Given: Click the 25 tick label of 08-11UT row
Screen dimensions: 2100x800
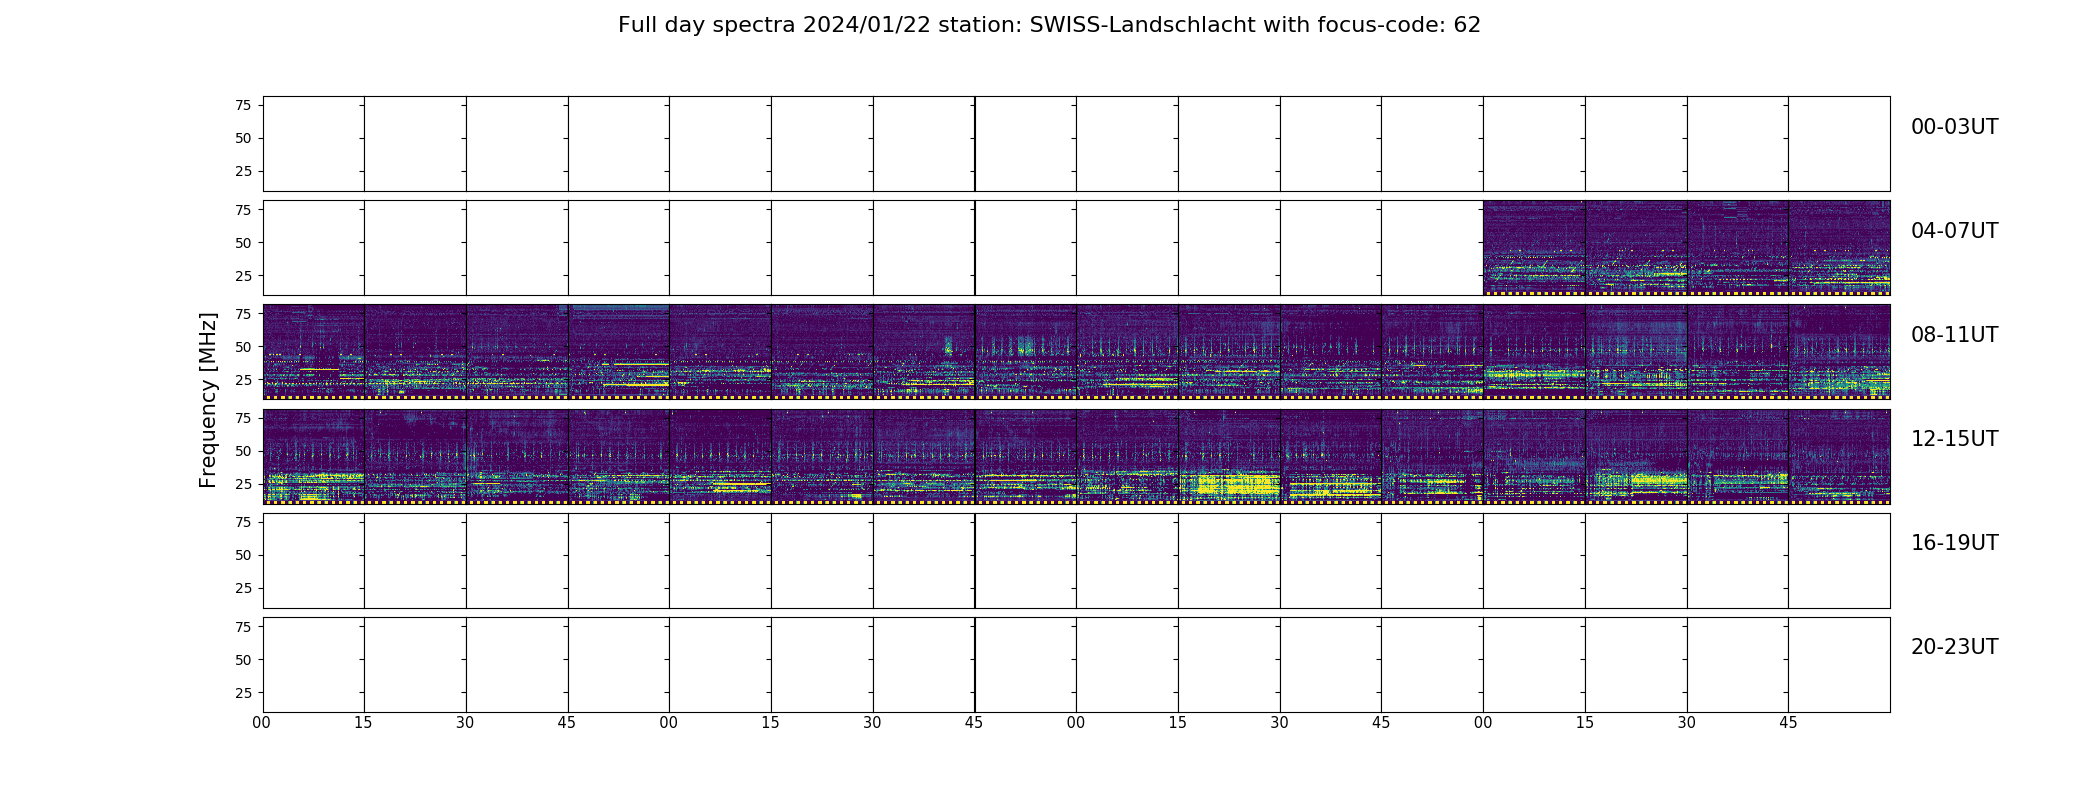Looking at the screenshot, I should coord(243,379).
